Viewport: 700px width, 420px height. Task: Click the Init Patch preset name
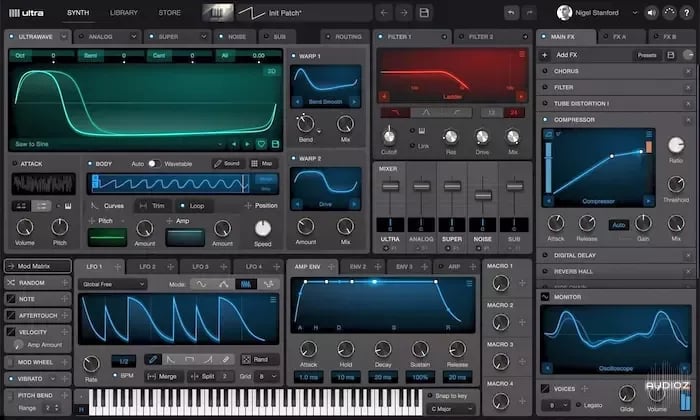[x=285, y=13]
